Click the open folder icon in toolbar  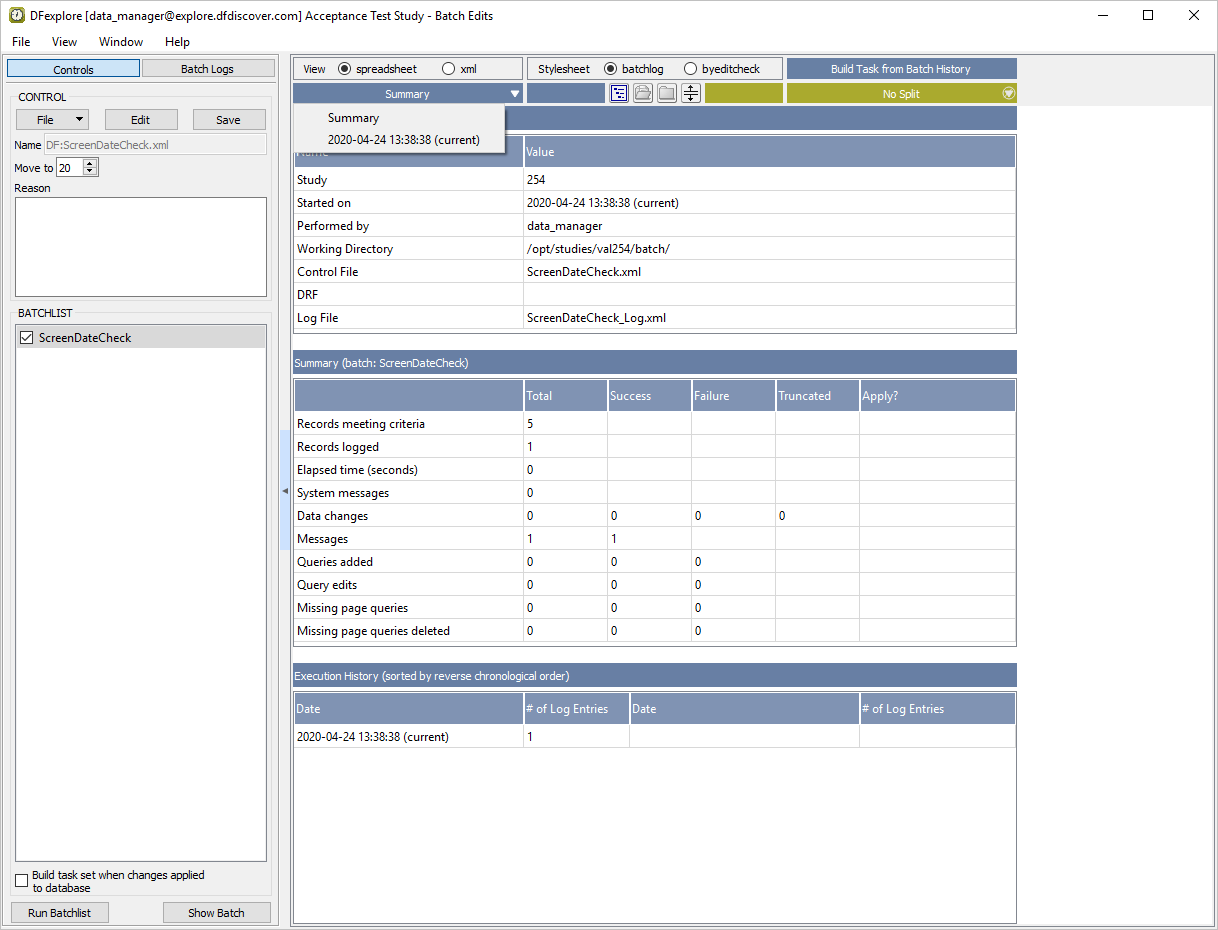click(643, 93)
